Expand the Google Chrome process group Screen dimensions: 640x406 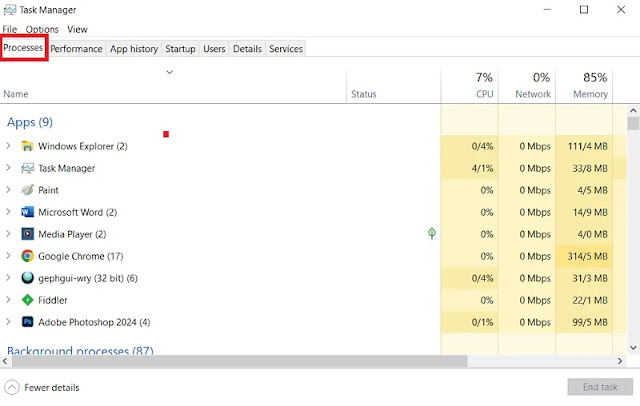point(8,256)
